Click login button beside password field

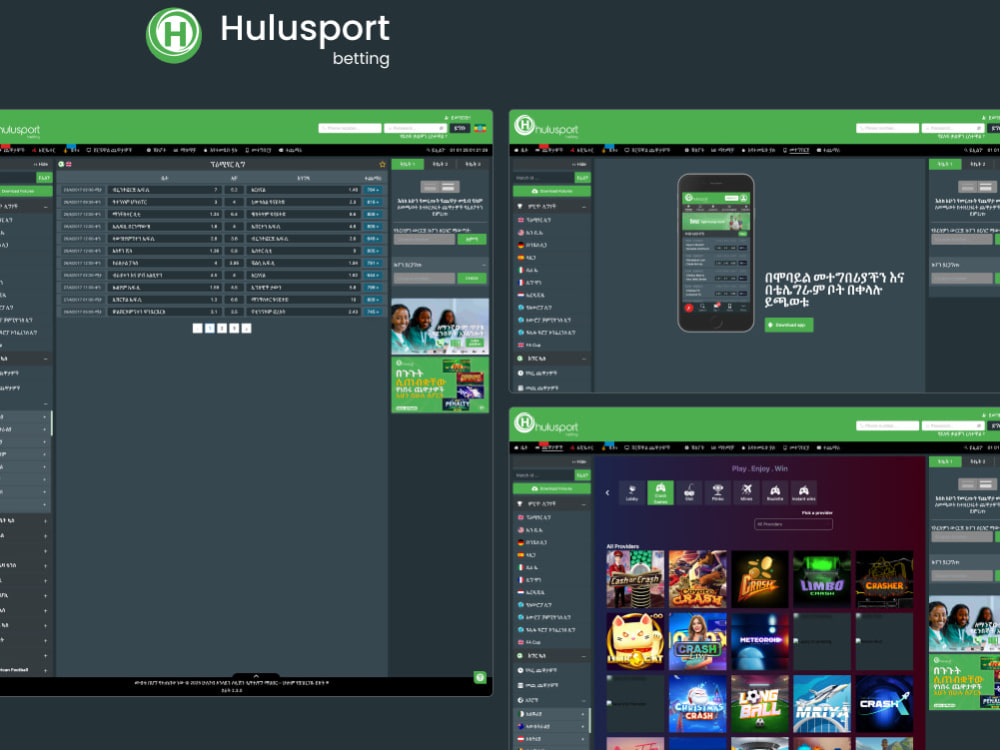(459, 128)
